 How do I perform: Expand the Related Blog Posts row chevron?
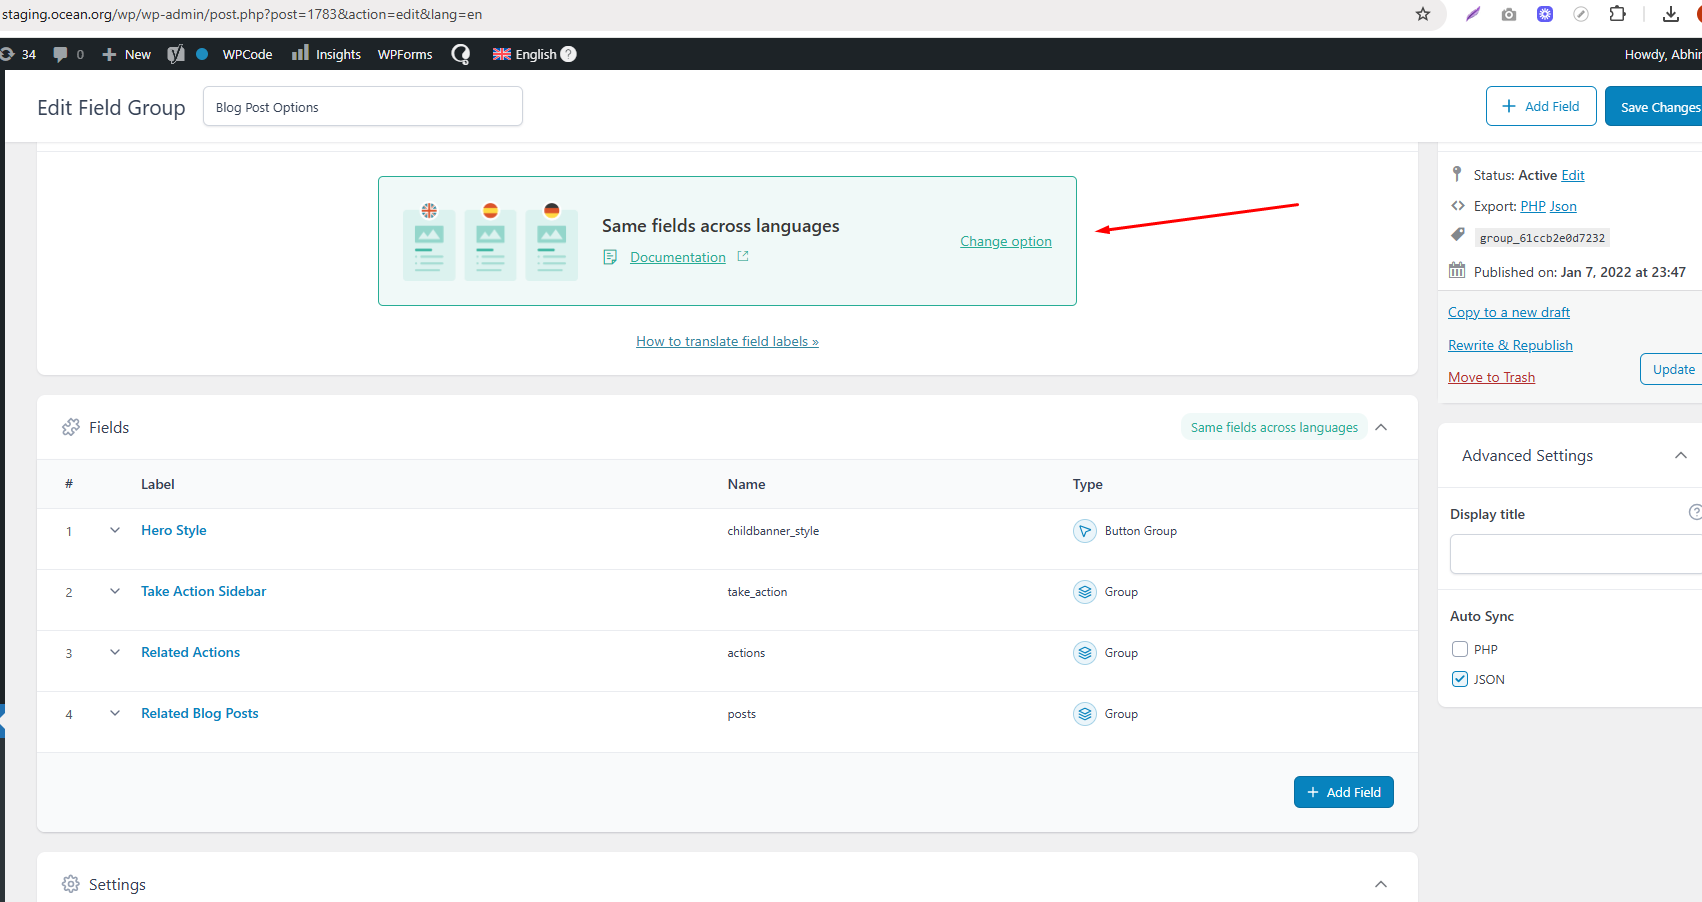115,713
